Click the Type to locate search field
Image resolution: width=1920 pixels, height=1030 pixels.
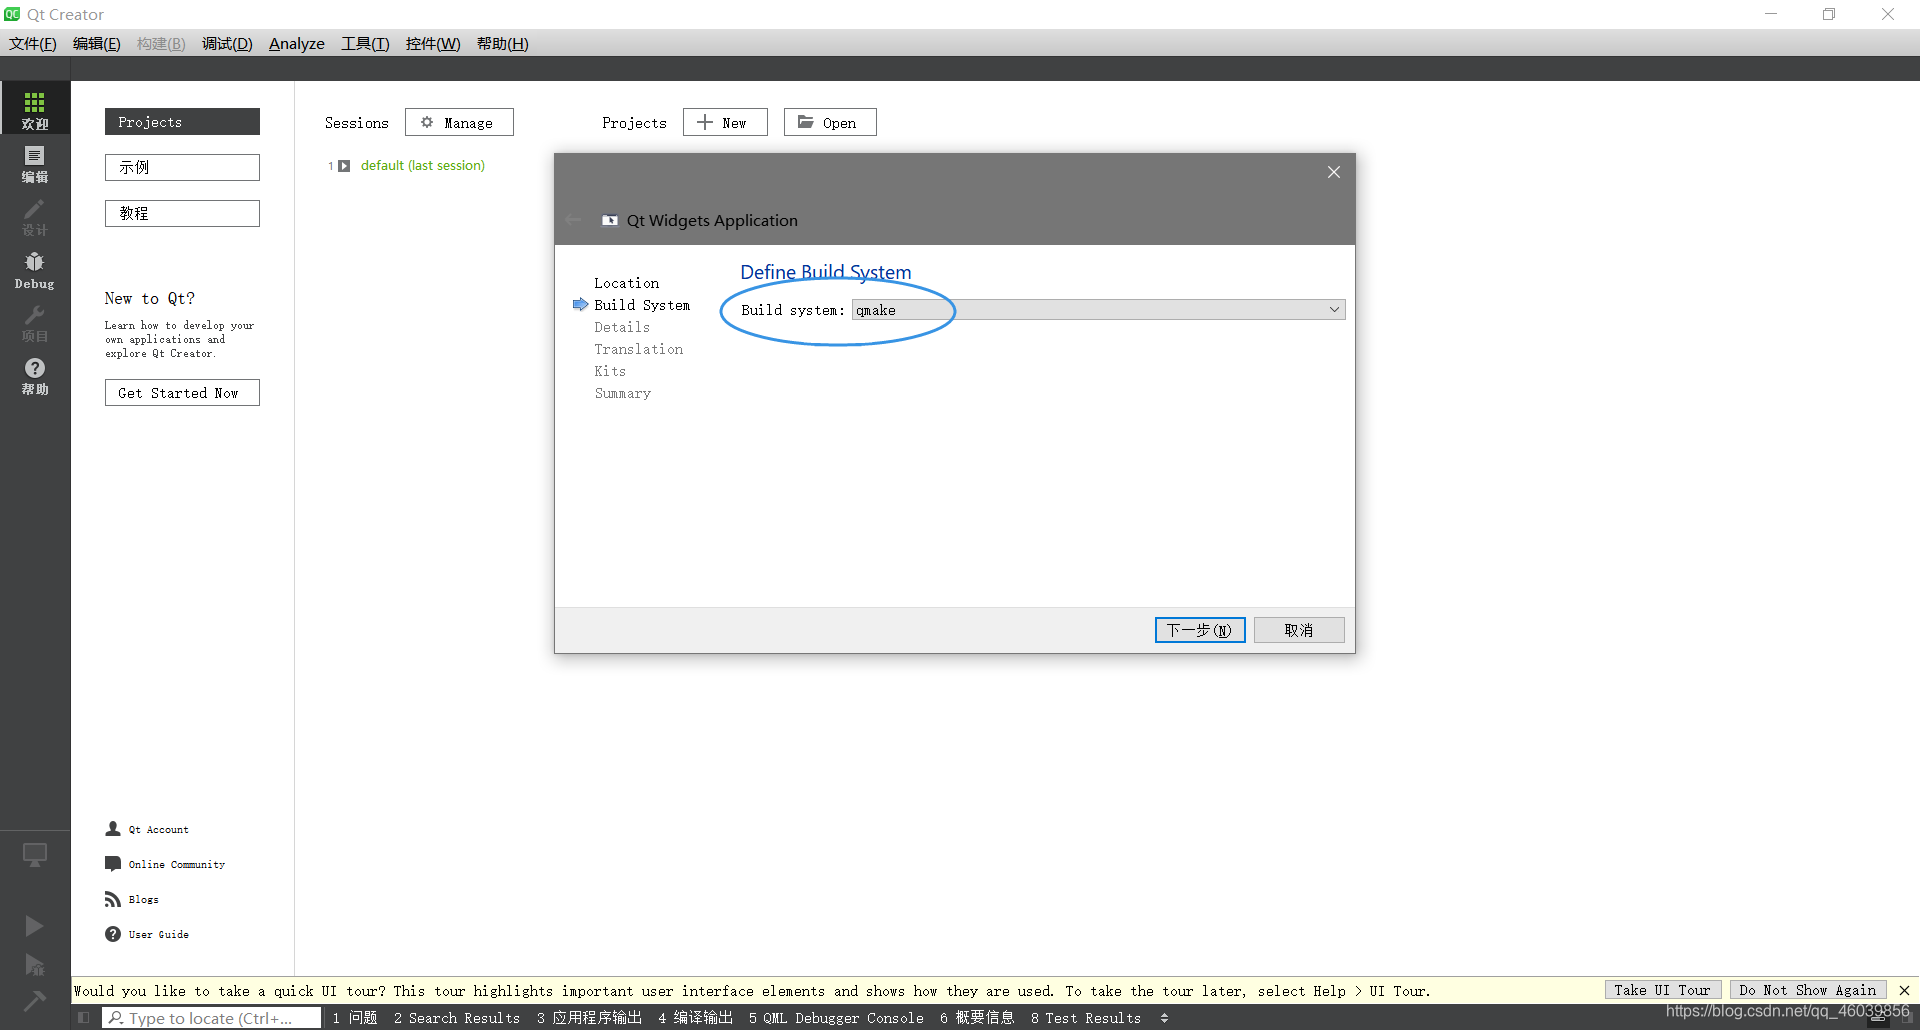click(212, 1018)
